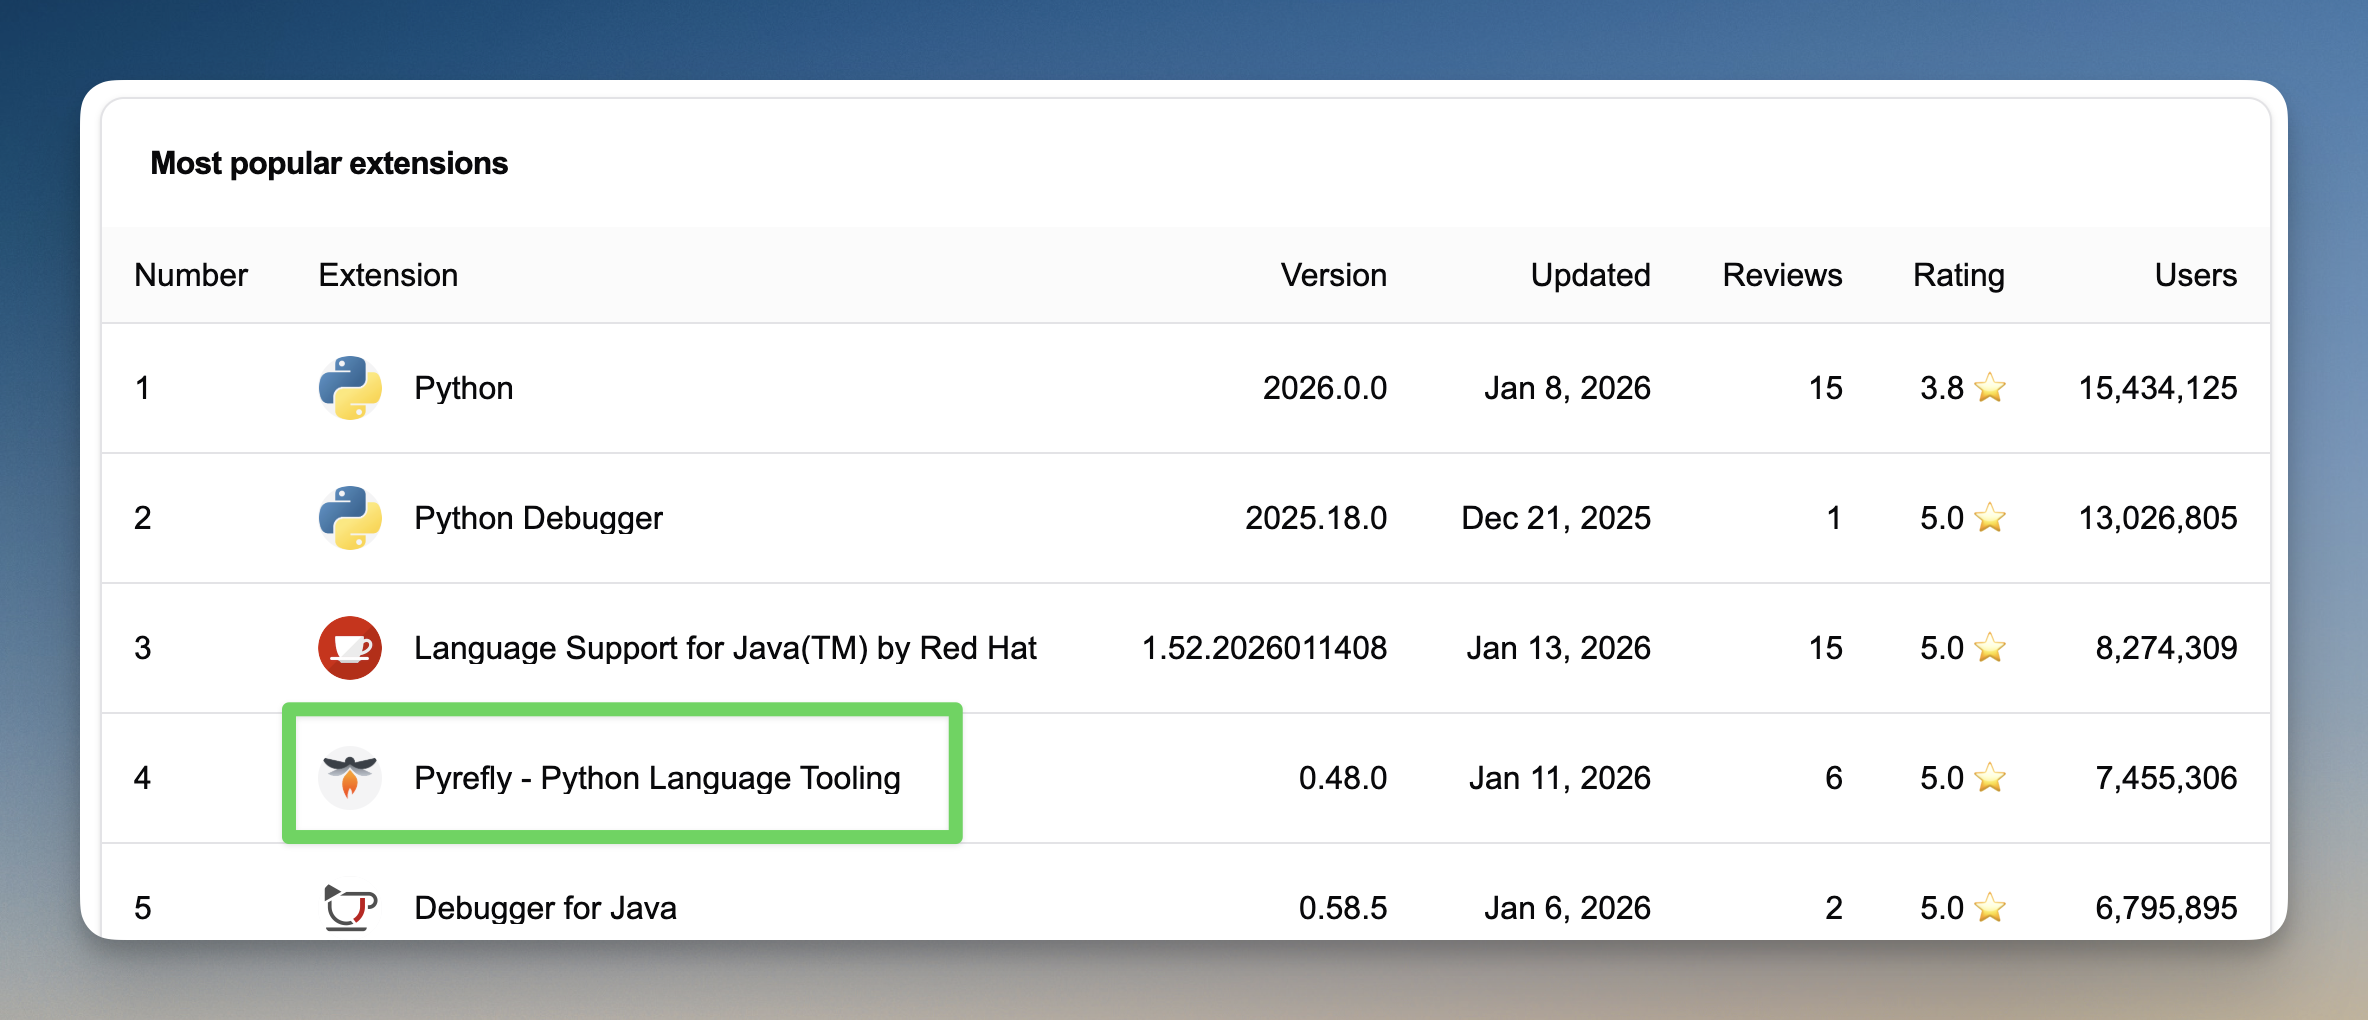Click the user count "8,274,309"
This screenshot has width=2368, height=1020.
pyautogui.click(x=2167, y=648)
